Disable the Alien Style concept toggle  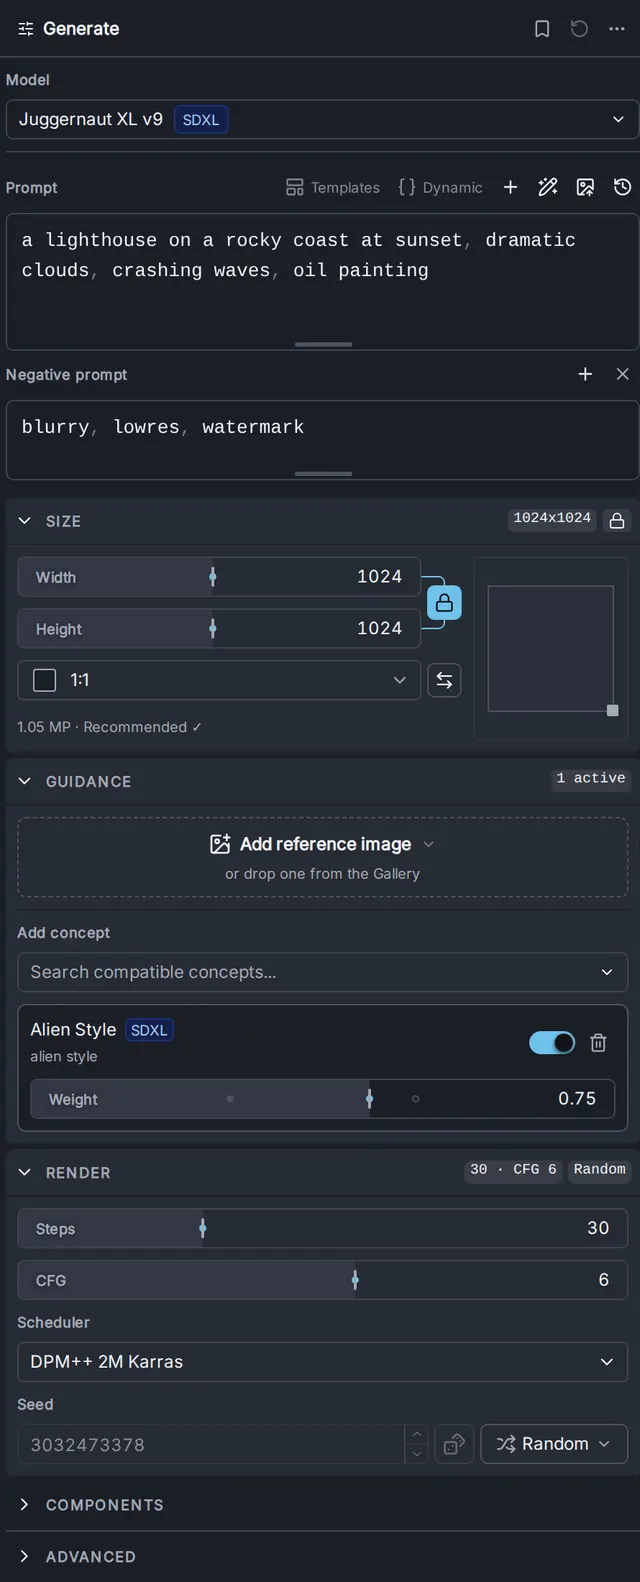coord(552,1043)
